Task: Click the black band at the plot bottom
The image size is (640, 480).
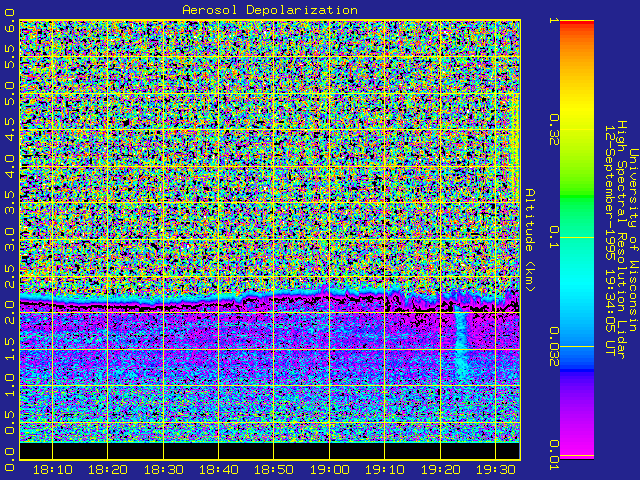Action: (270, 451)
